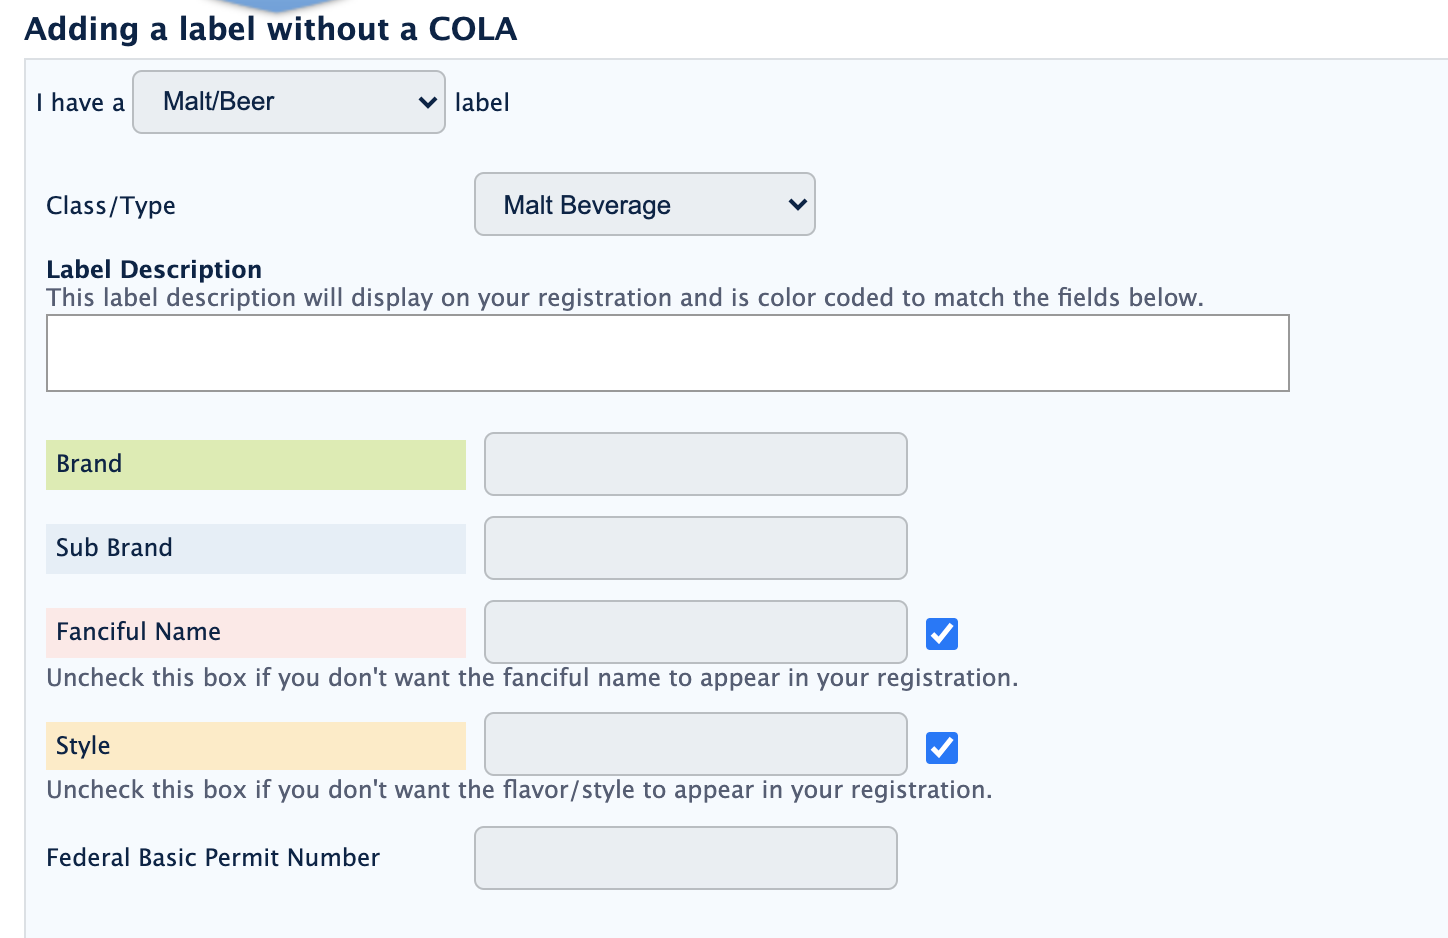Click the fanciful name uncheck hint text
Screen dimensions: 1448x938
tap(532, 678)
